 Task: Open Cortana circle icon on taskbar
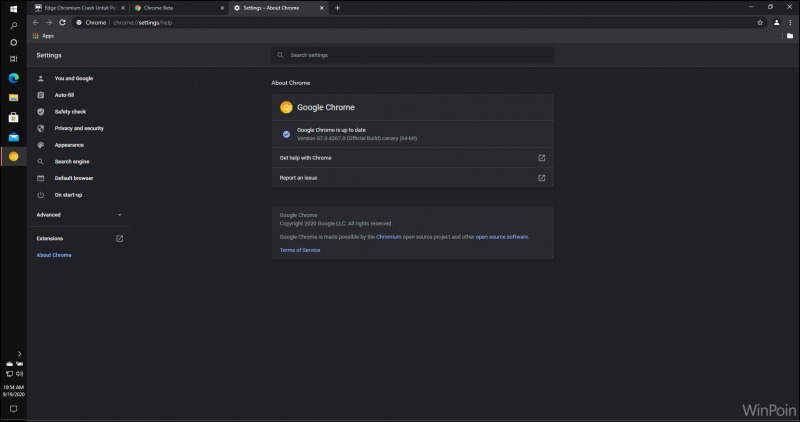[13, 42]
